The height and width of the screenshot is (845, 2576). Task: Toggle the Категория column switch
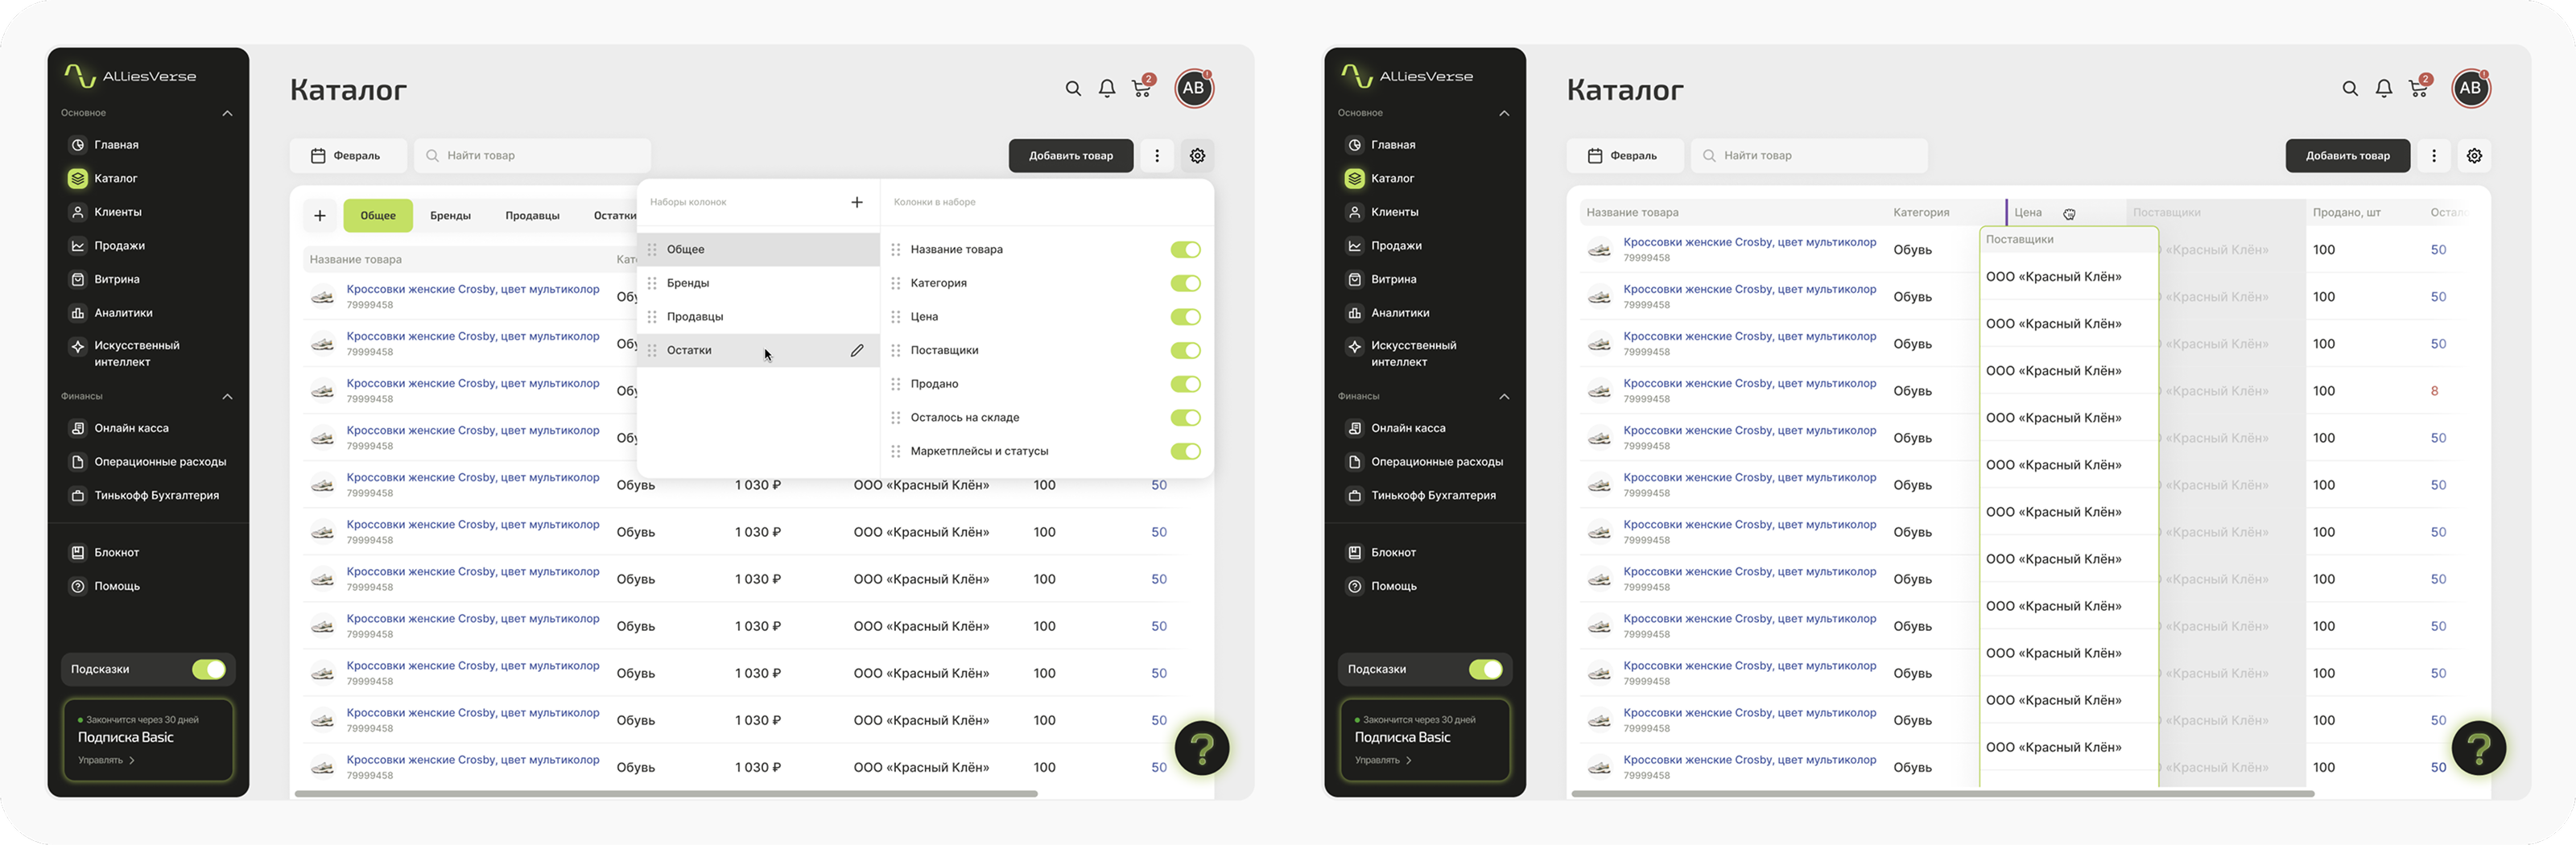(x=1186, y=284)
